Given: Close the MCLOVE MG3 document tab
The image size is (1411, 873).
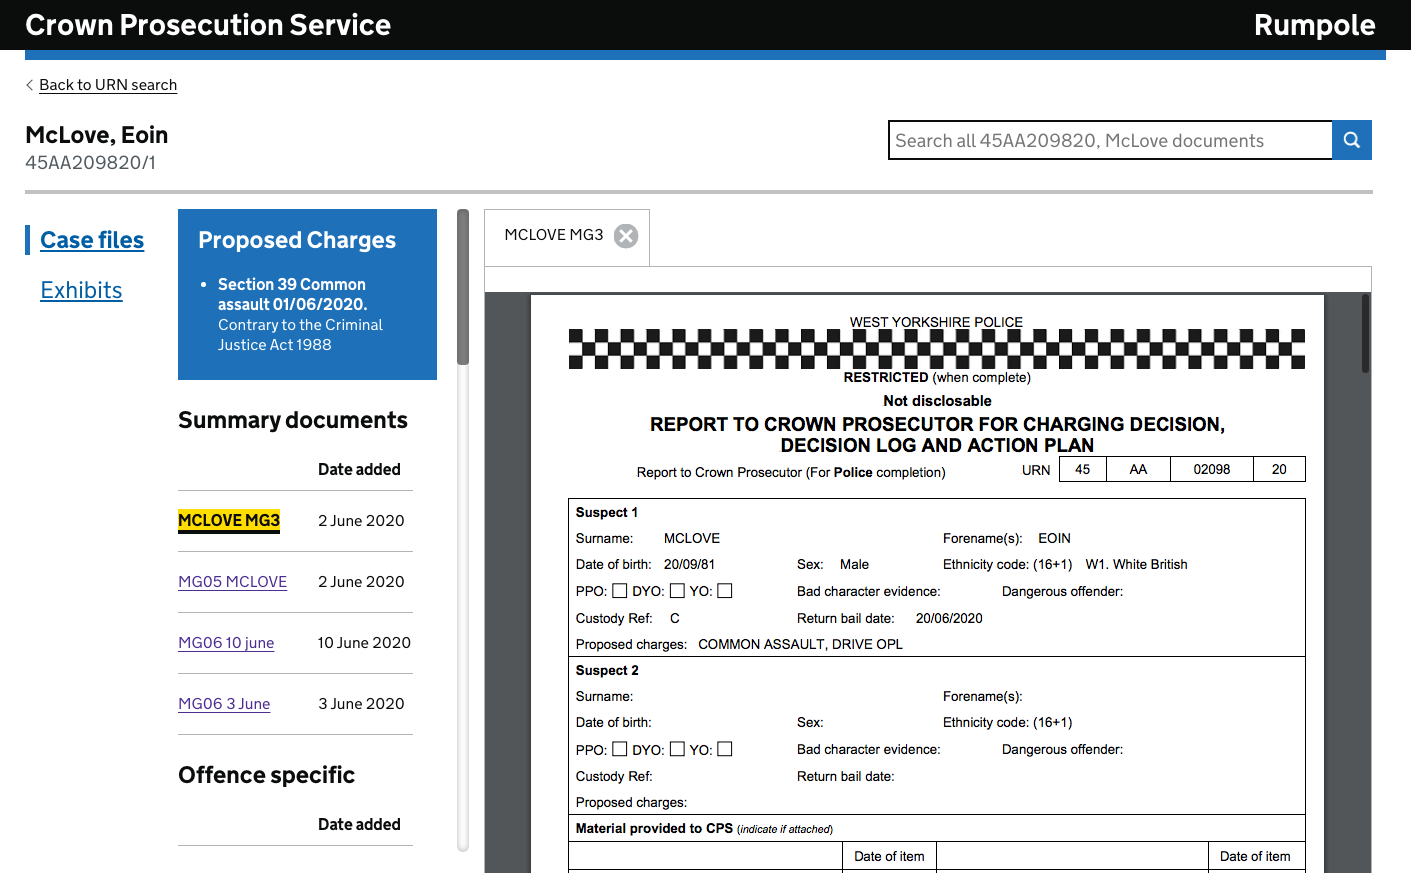Looking at the screenshot, I should point(626,236).
